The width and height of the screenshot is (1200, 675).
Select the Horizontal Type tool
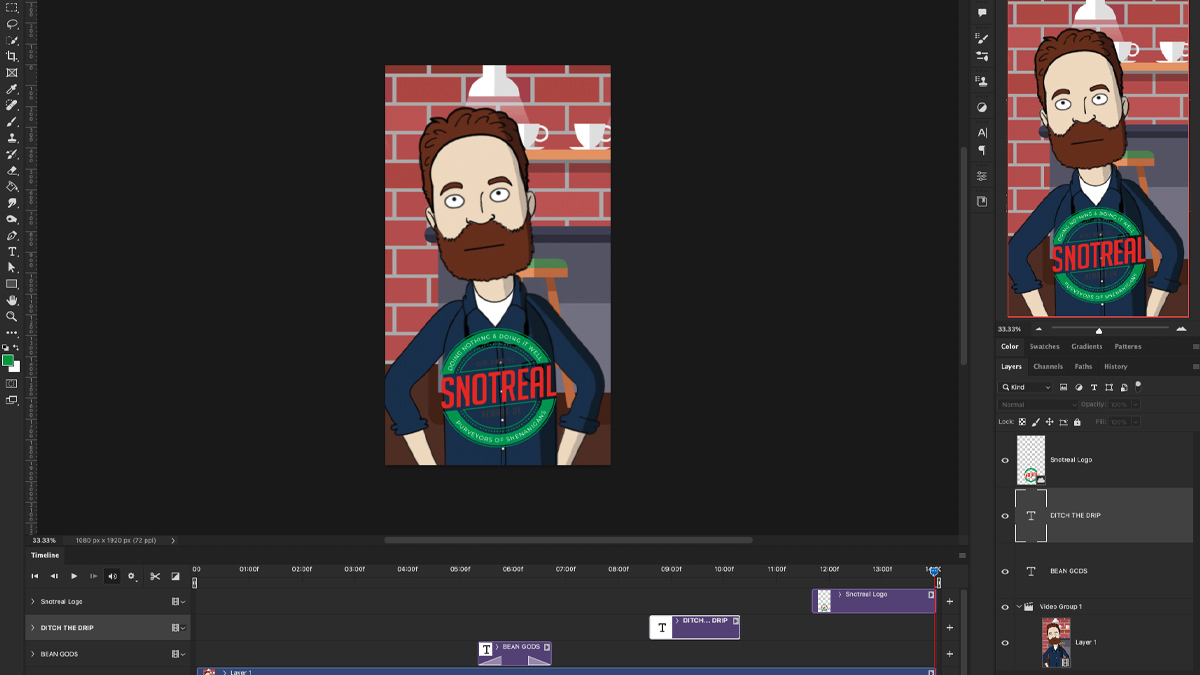pos(12,252)
